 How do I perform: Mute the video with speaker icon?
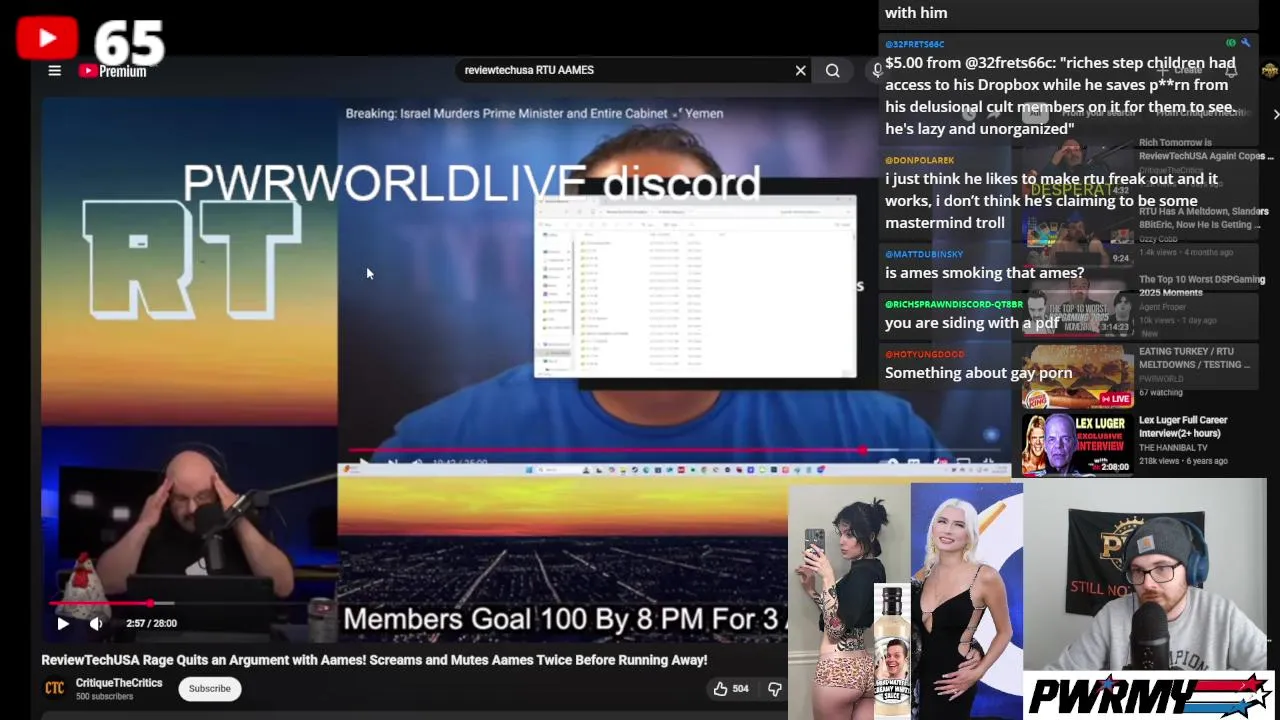click(x=96, y=623)
